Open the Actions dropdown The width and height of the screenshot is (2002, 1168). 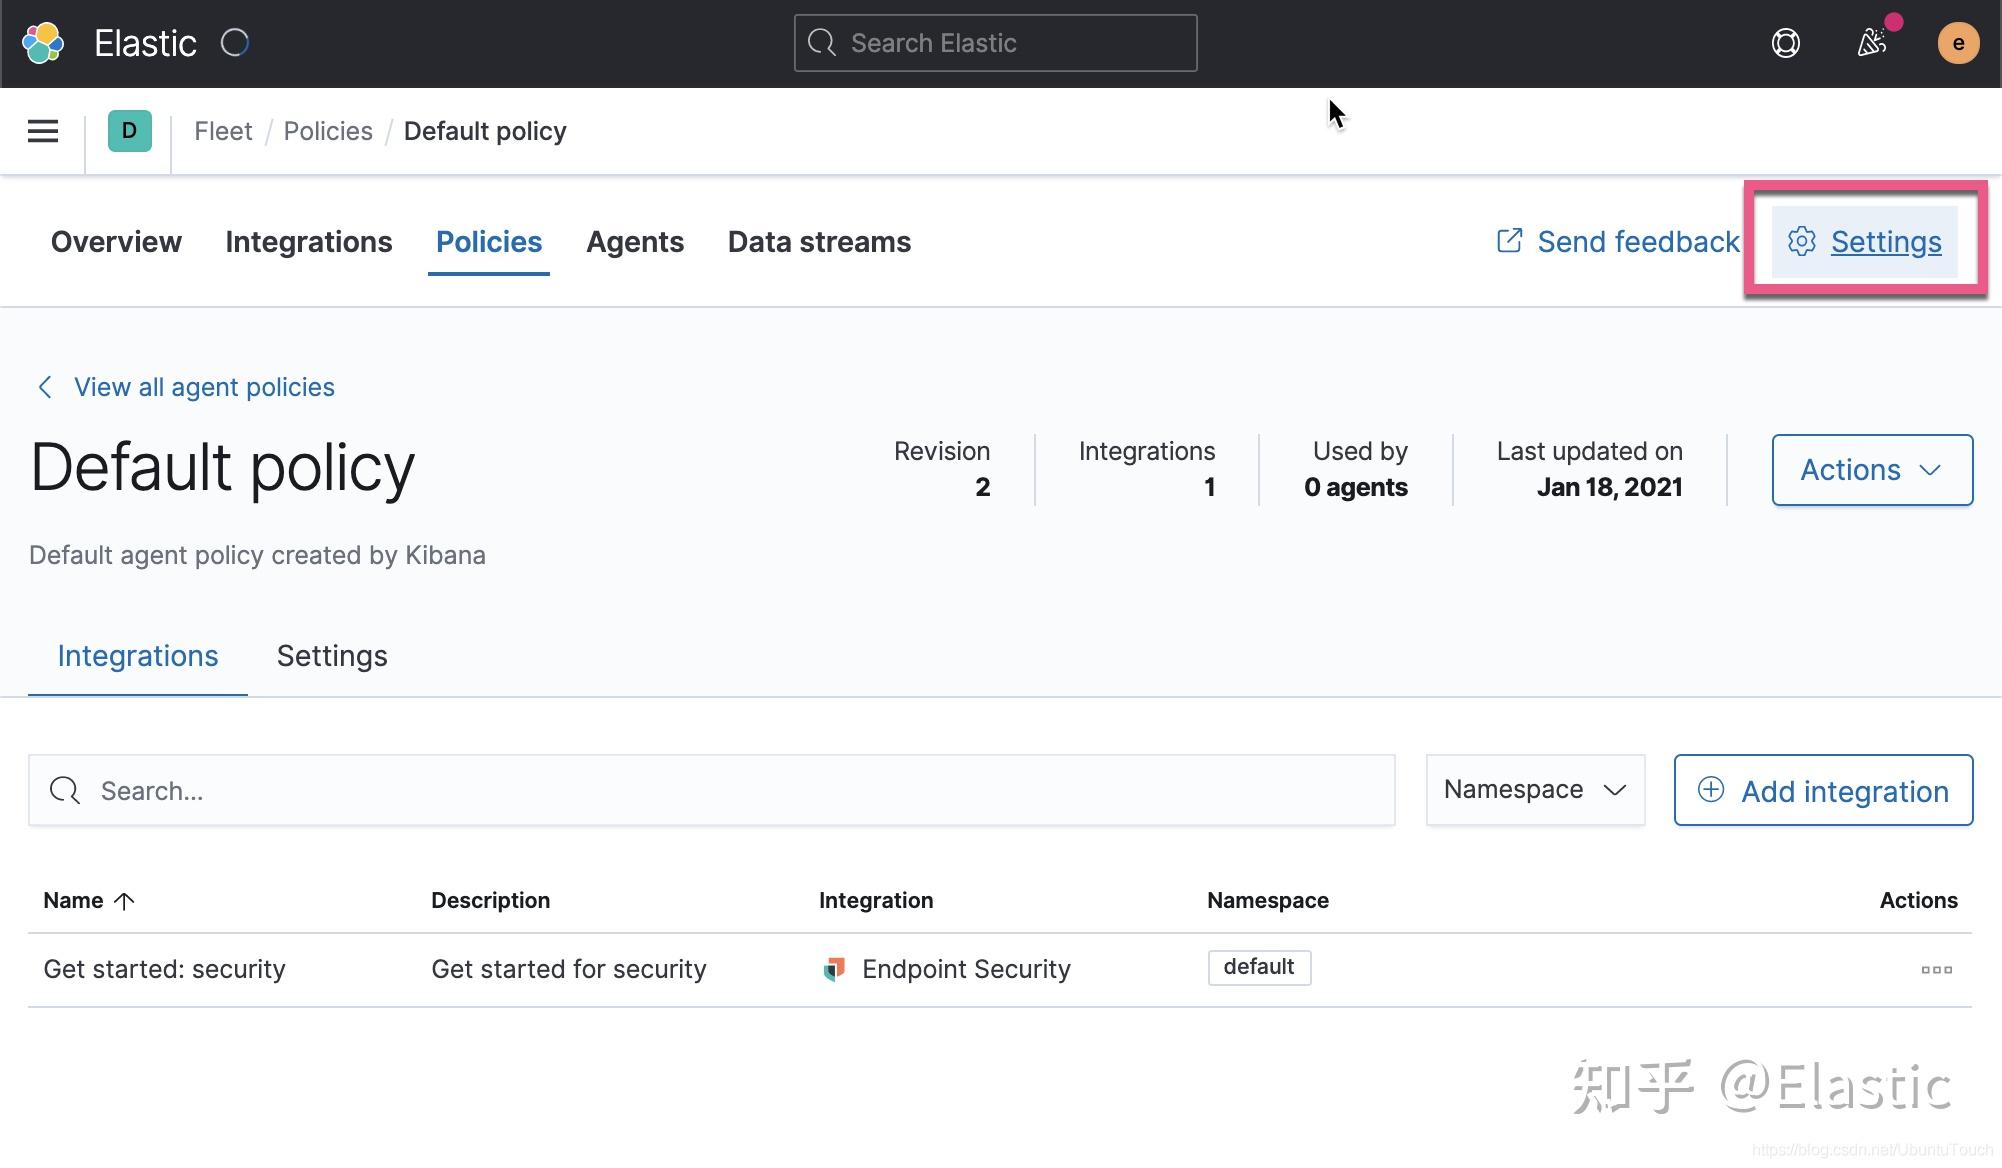(x=1871, y=470)
